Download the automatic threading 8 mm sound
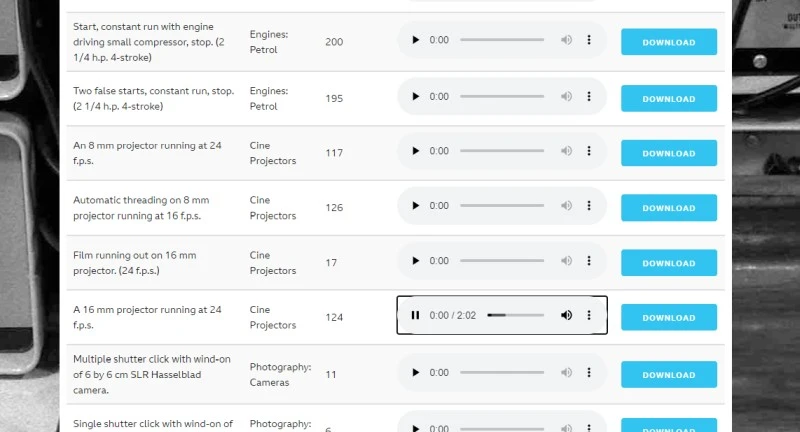Viewport: 800px width, 432px height. coord(668,208)
